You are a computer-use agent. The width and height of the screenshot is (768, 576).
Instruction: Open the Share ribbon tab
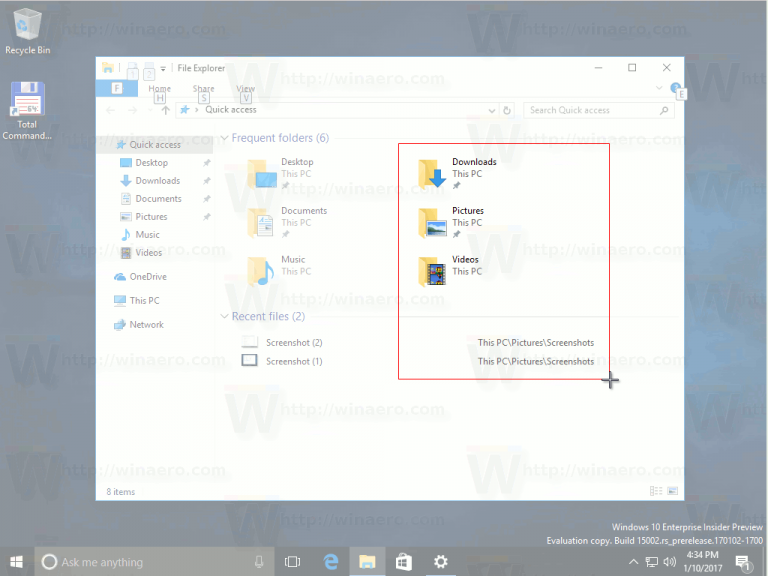tap(203, 89)
